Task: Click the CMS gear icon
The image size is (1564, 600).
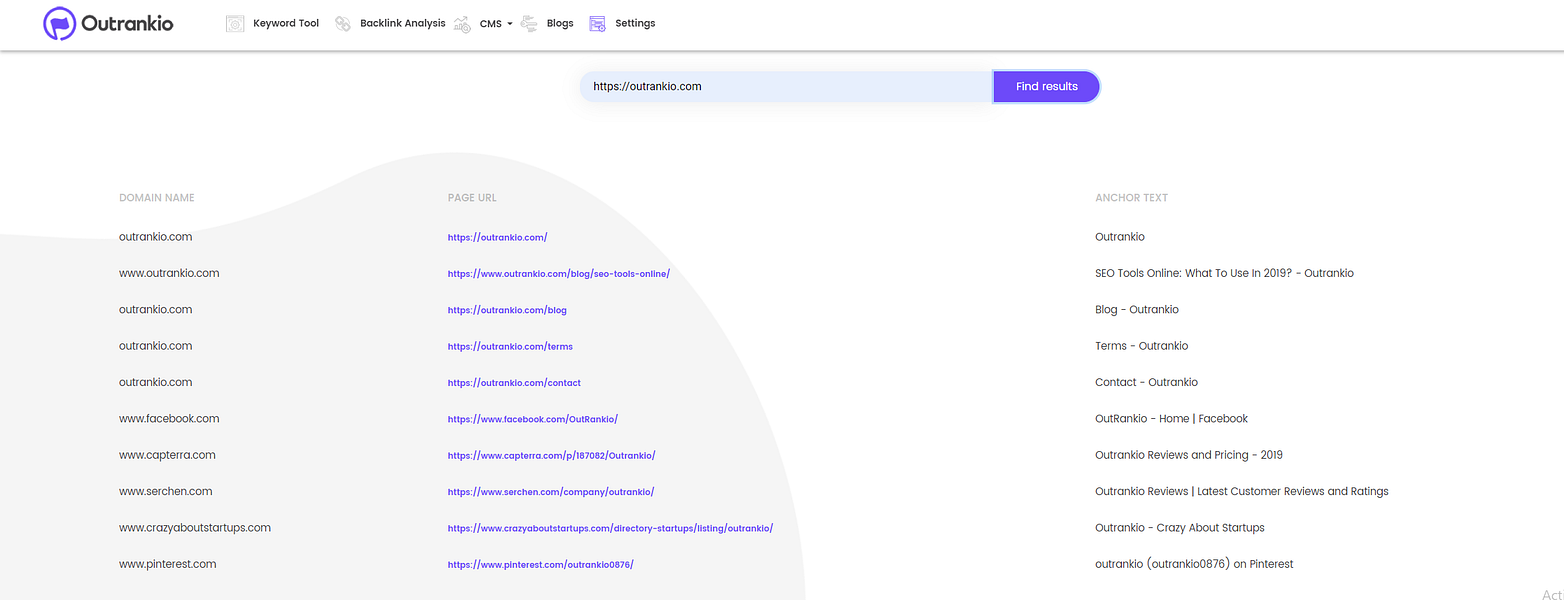Action: 462,24
